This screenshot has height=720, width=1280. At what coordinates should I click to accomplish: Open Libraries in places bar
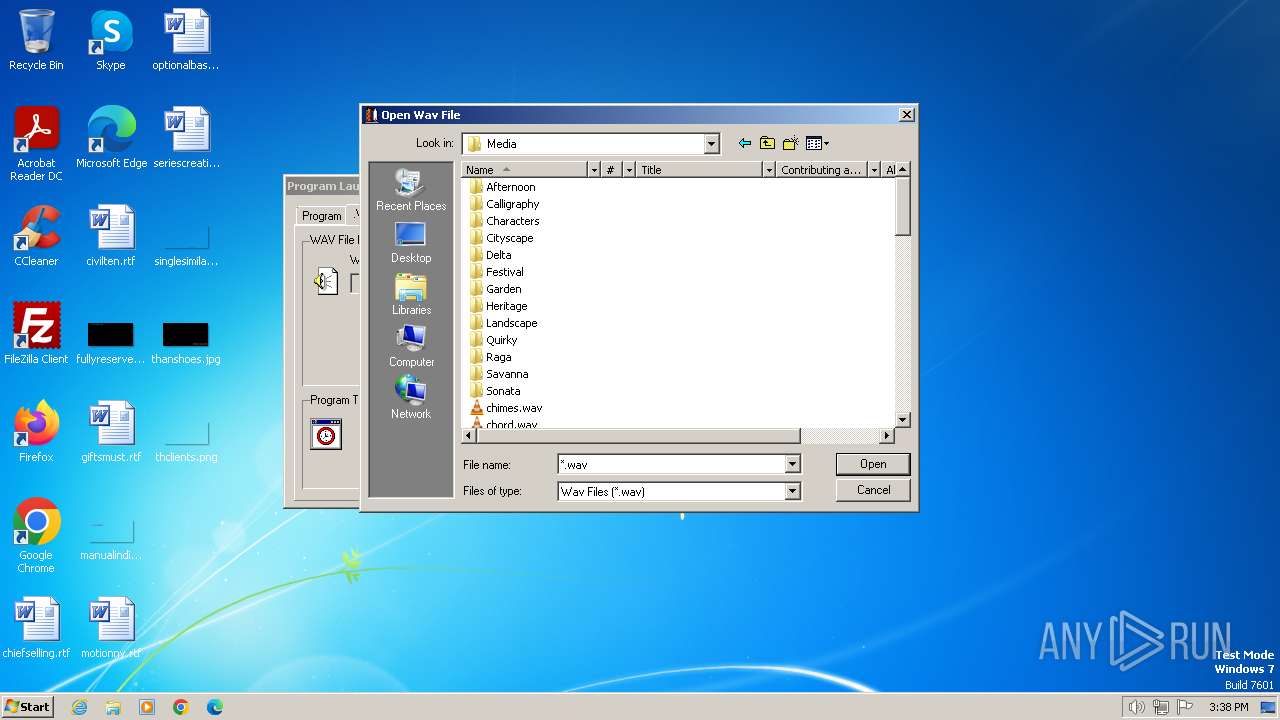411,294
